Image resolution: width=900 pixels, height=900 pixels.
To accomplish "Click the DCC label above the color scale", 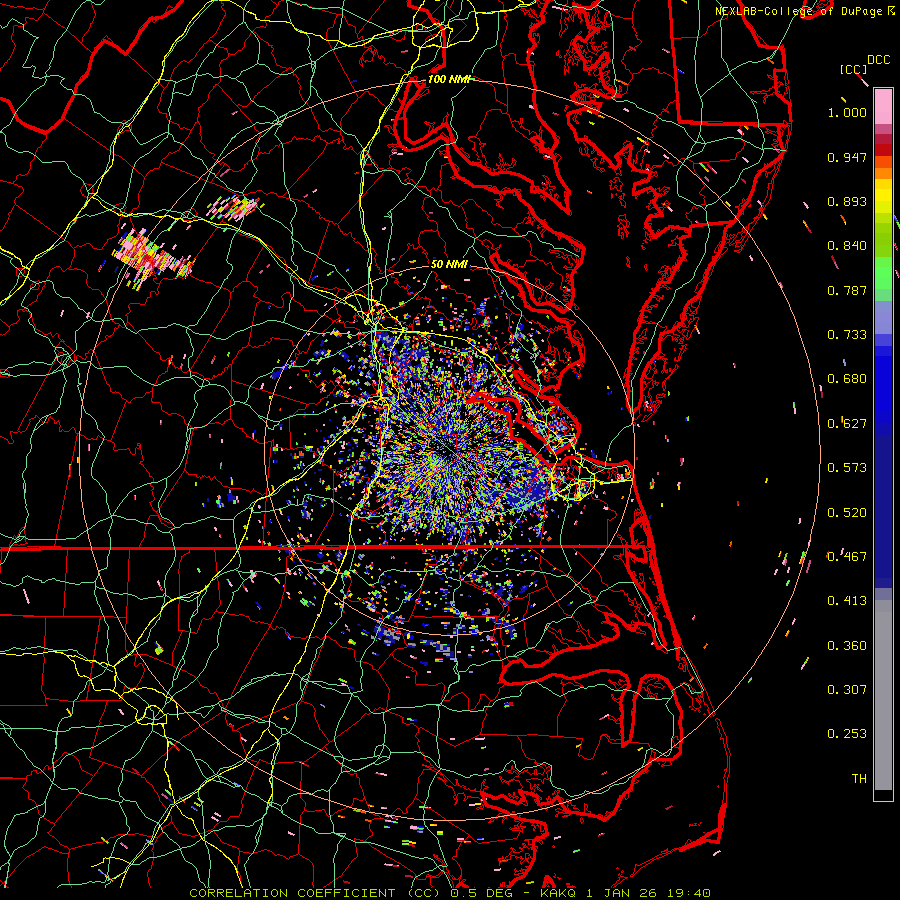I will click(x=878, y=60).
